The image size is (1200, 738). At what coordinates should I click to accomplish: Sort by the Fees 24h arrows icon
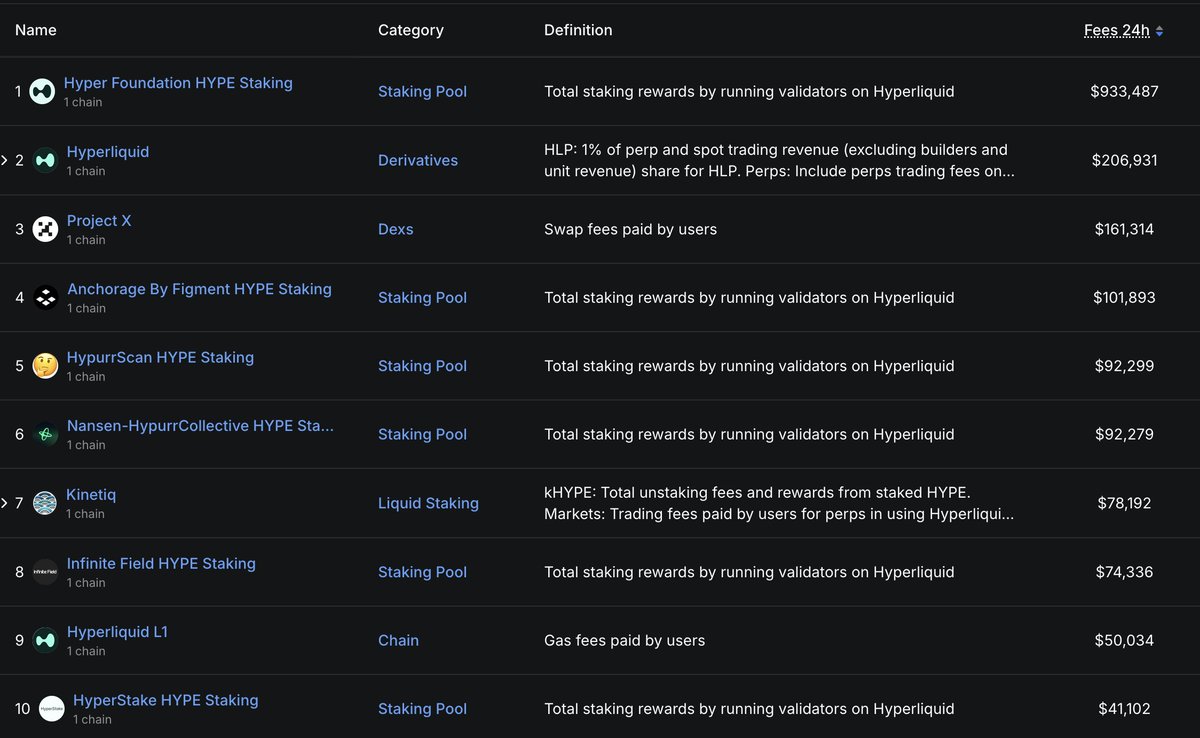pyautogui.click(x=1159, y=31)
